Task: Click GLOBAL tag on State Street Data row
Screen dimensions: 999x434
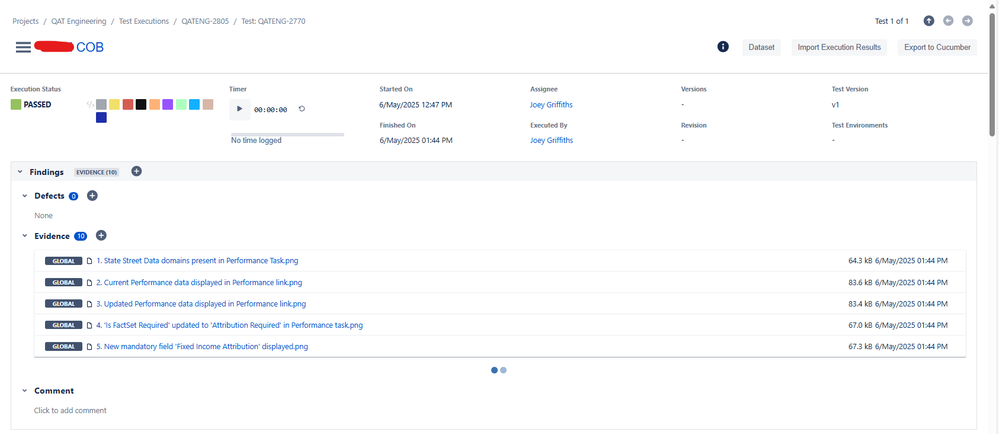Action: [64, 261]
